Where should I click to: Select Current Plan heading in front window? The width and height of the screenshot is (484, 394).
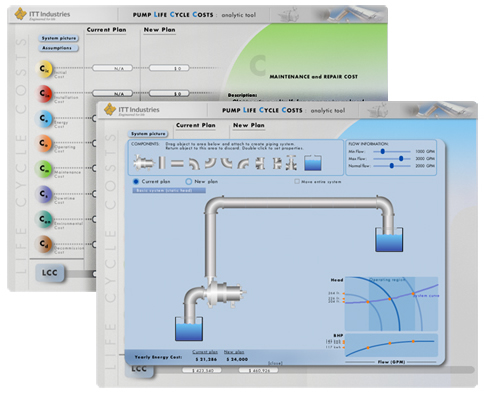pyautogui.click(x=196, y=125)
